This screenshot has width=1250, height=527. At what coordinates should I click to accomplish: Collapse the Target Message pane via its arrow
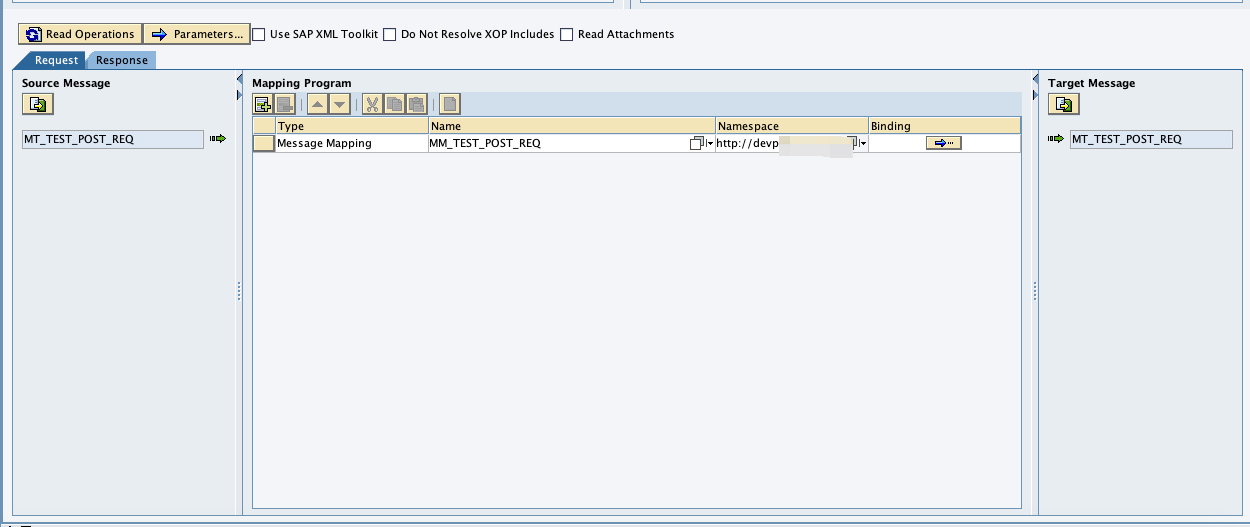[1035, 95]
